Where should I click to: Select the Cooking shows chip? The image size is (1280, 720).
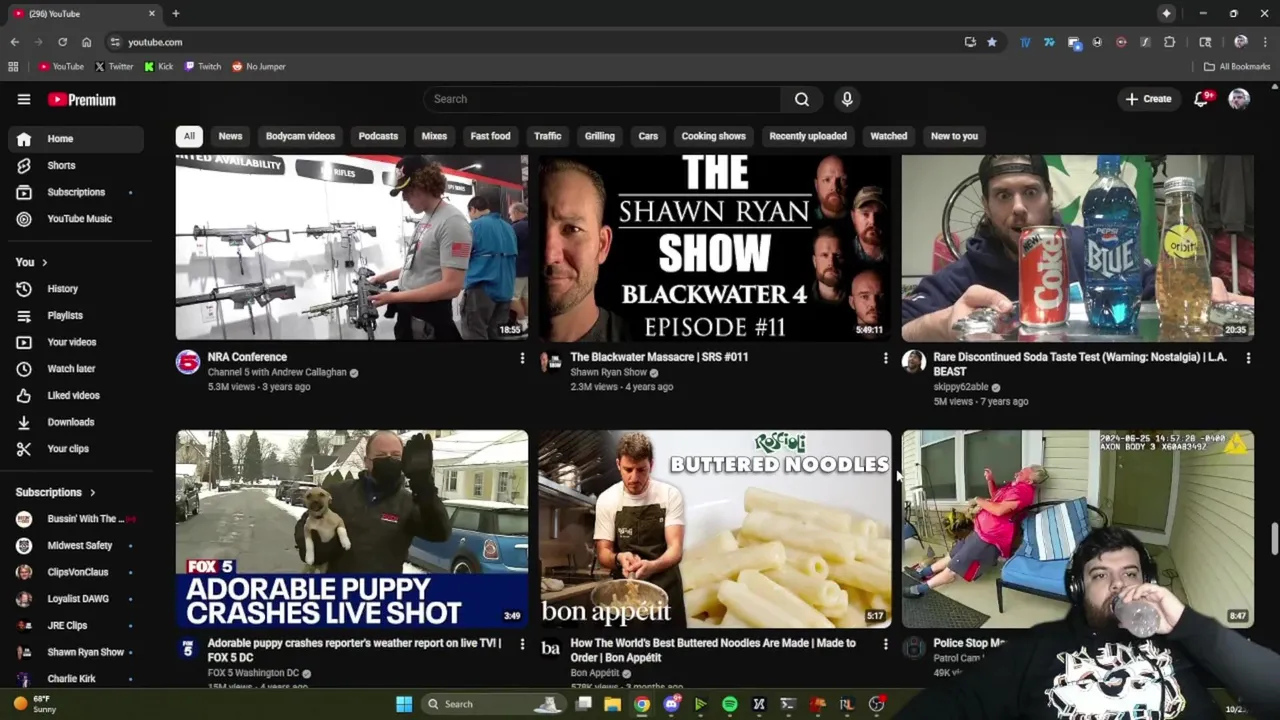pyautogui.click(x=714, y=136)
